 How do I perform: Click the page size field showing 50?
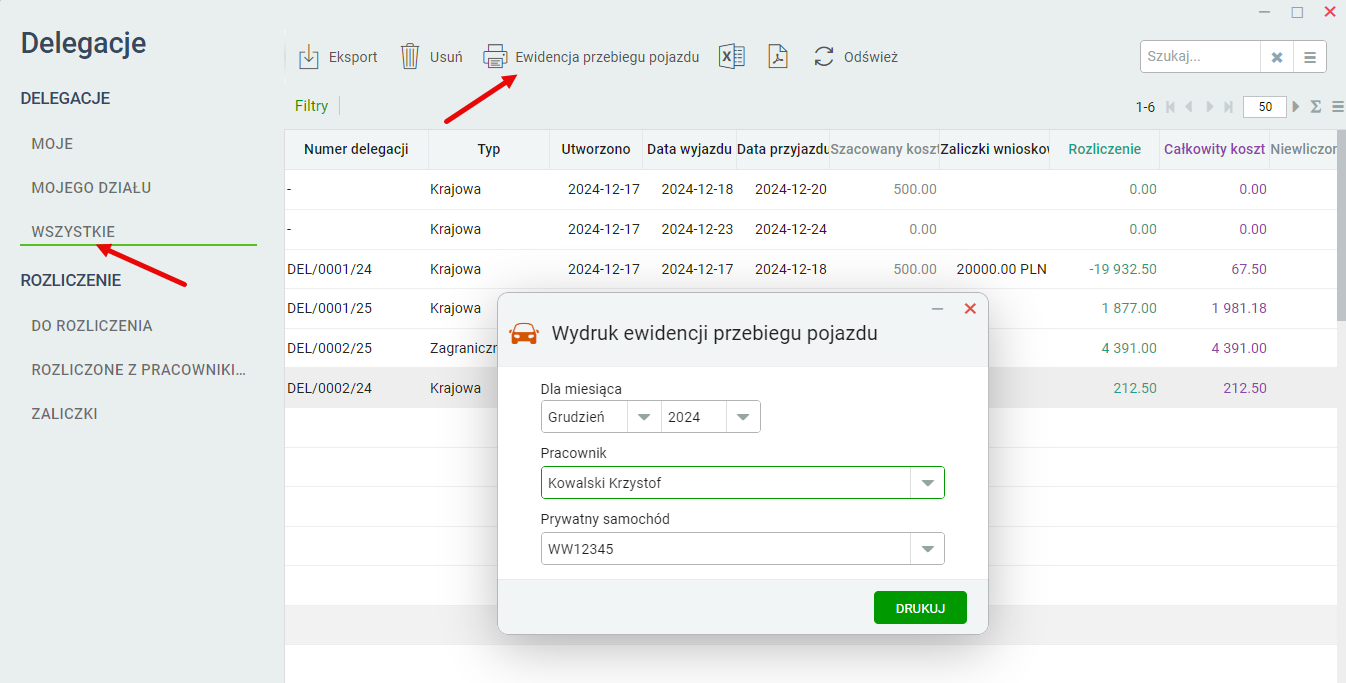point(1265,107)
